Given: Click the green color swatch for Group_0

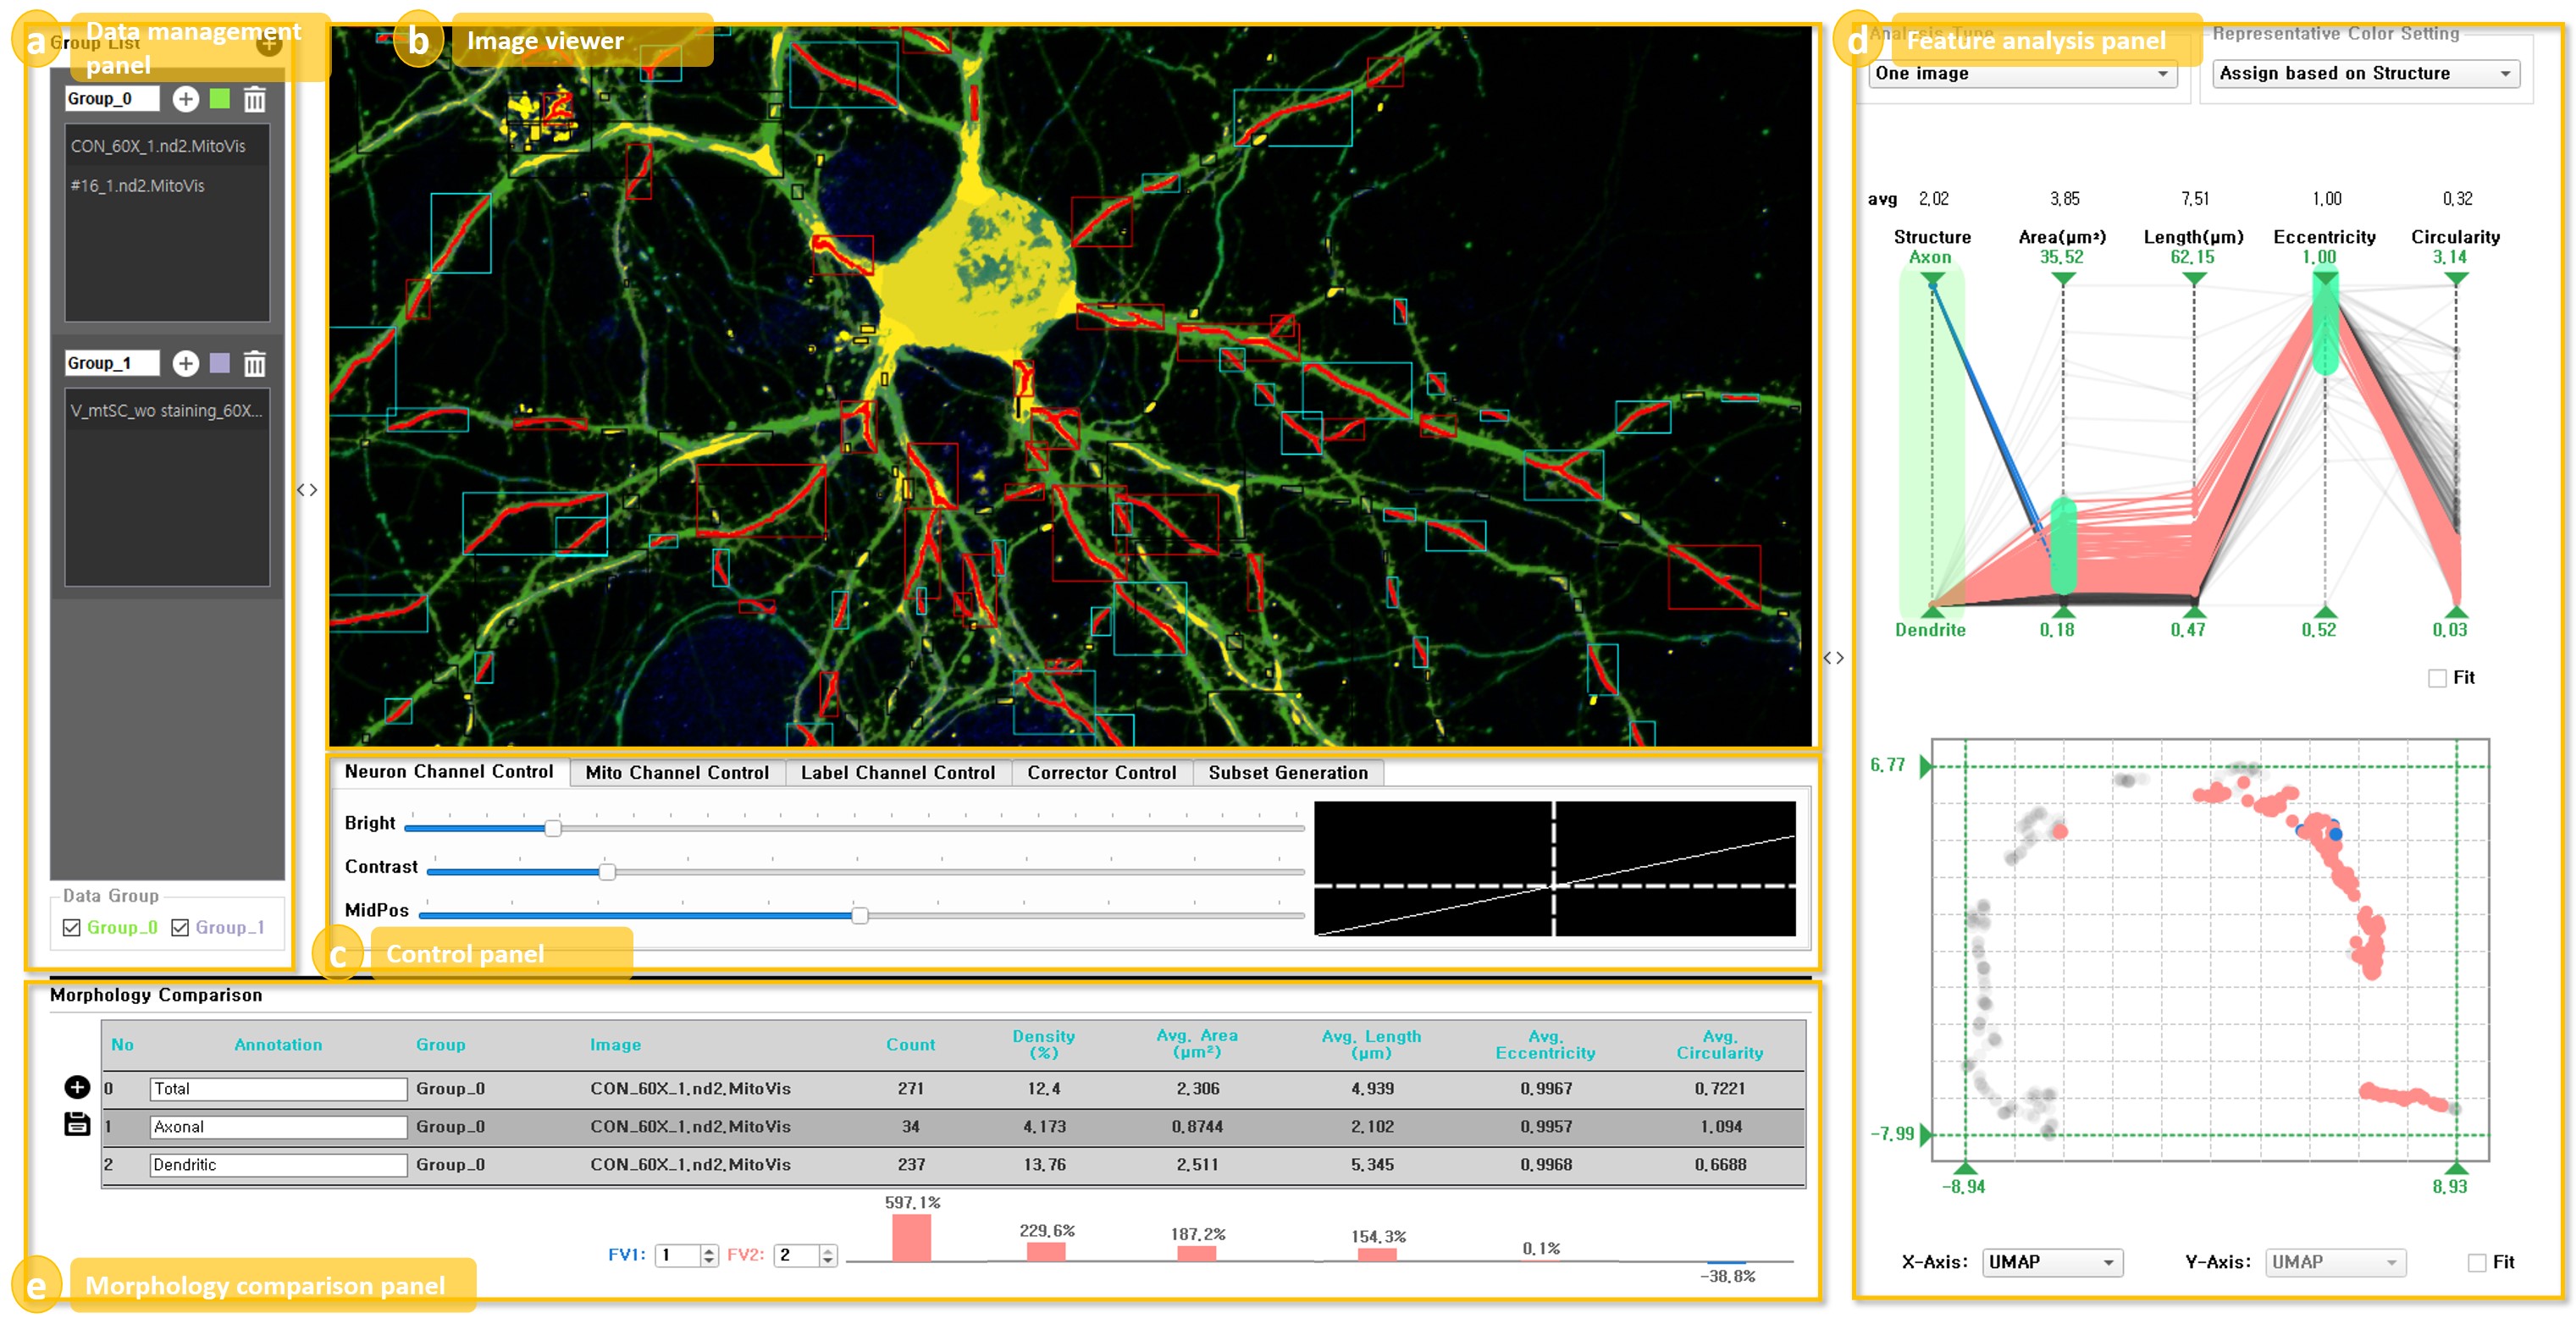Looking at the screenshot, I should click(x=220, y=99).
